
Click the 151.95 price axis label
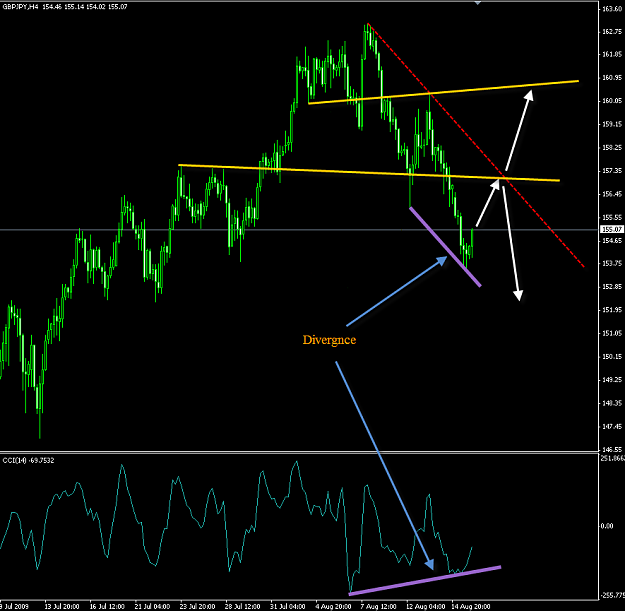[612, 310]
